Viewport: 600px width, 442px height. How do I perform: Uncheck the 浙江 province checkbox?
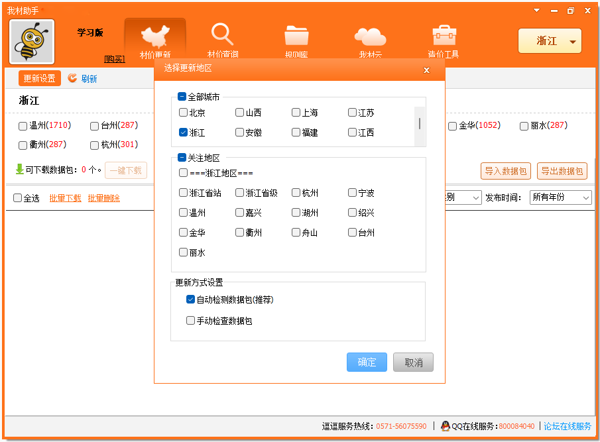tap(183, 132)
